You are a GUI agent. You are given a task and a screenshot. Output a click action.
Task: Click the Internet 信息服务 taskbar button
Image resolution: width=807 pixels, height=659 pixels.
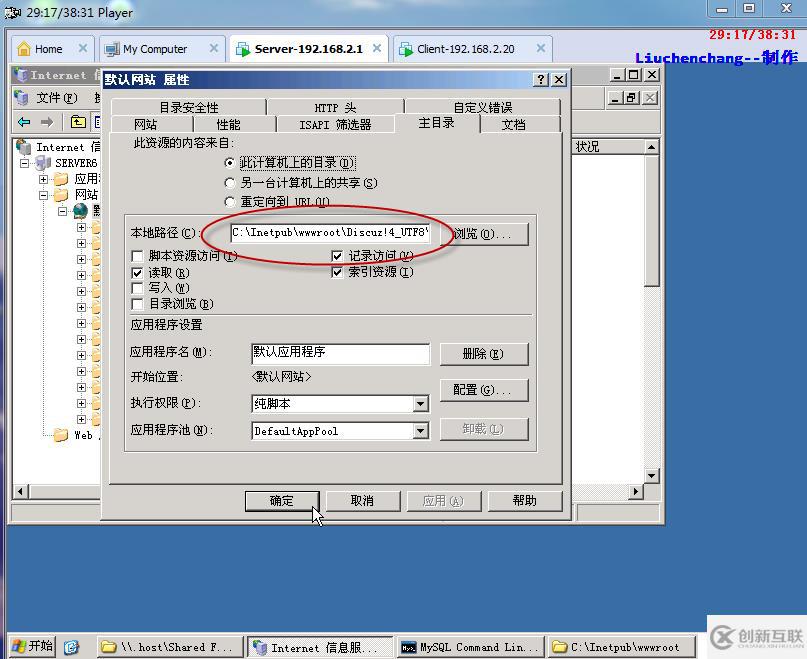pyautogui.click(x=320, y=647)
